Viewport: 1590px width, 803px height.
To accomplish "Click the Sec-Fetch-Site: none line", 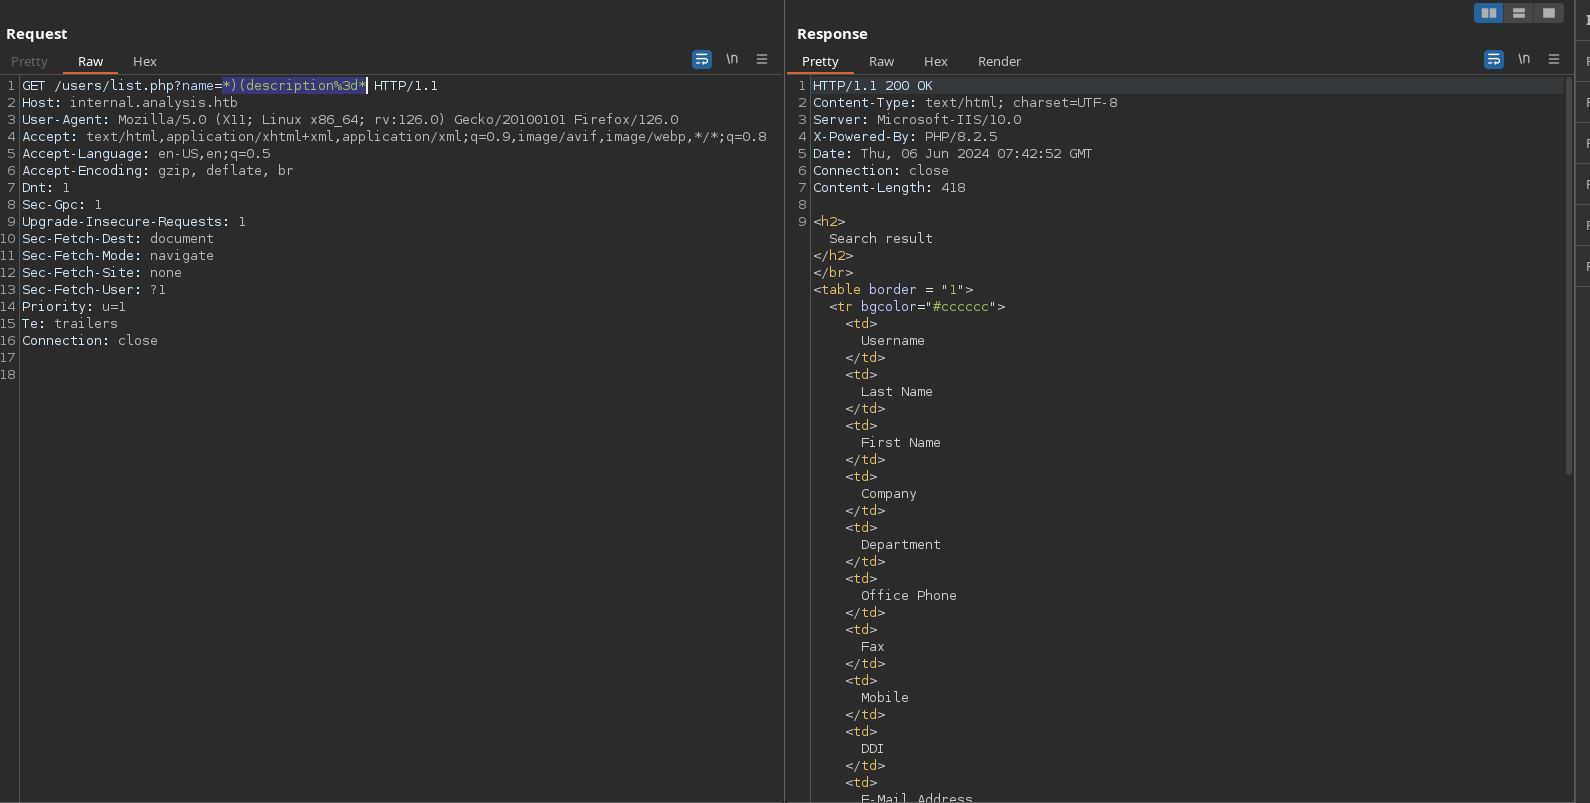I will 102,273.
